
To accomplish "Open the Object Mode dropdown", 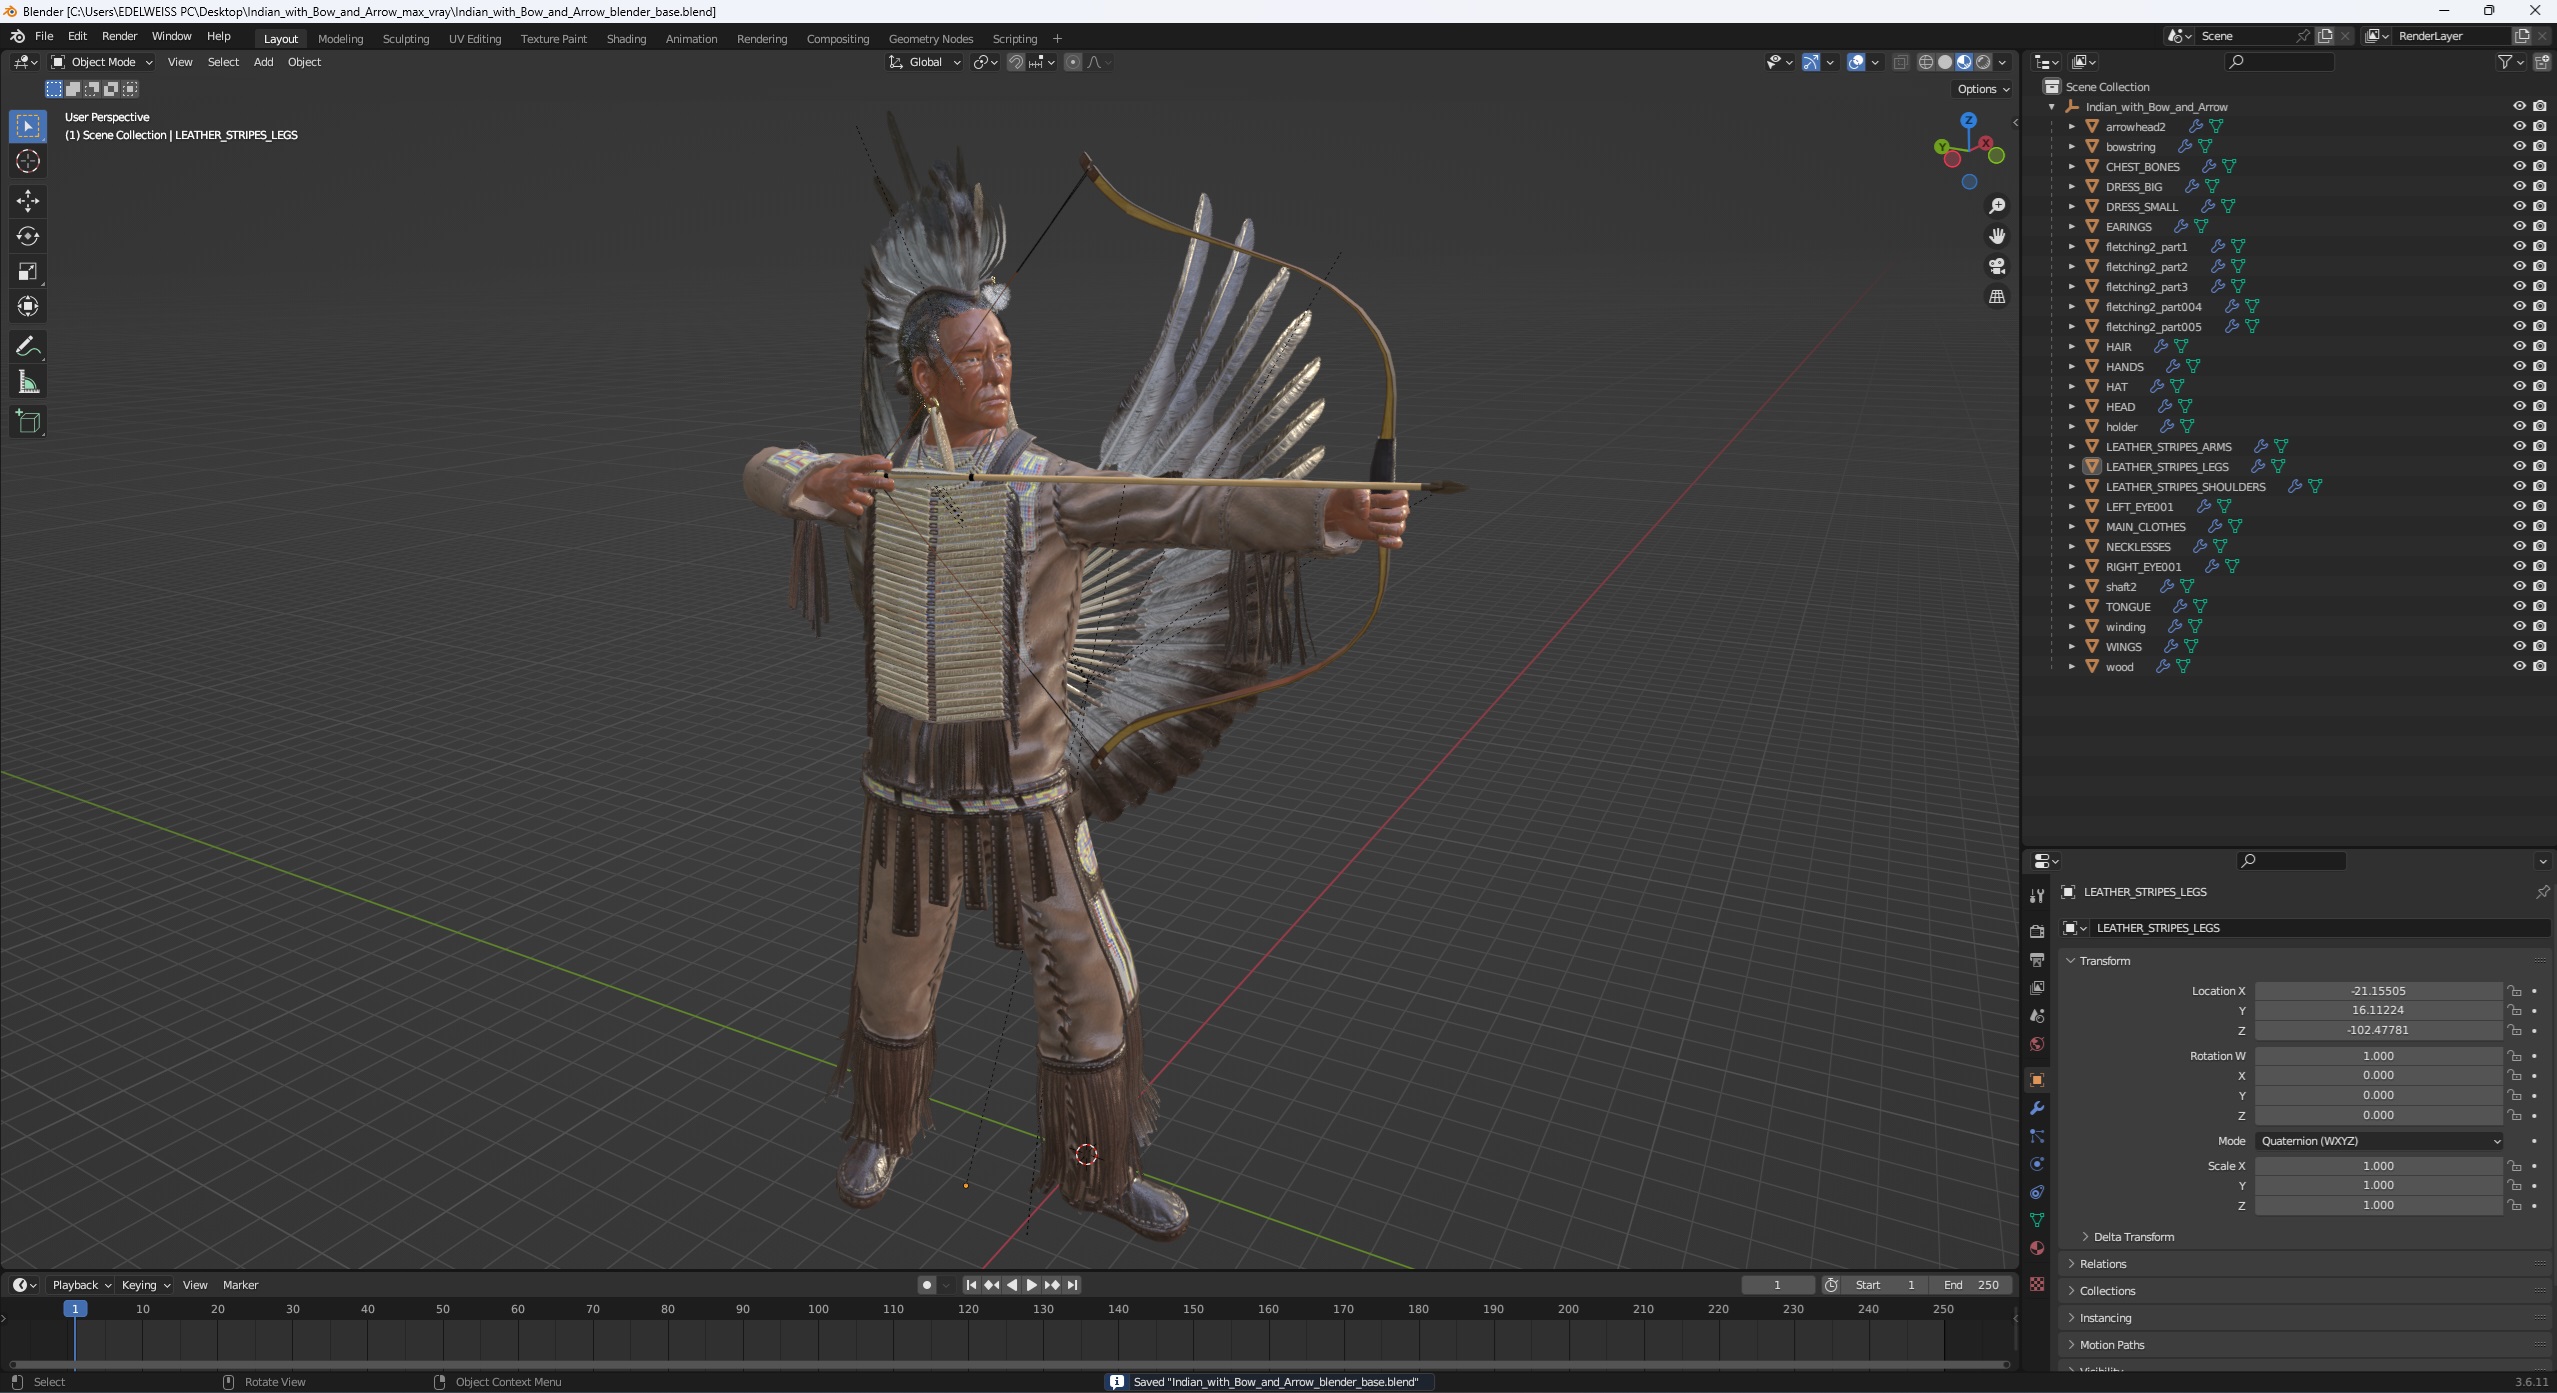I will coord(102,62).
